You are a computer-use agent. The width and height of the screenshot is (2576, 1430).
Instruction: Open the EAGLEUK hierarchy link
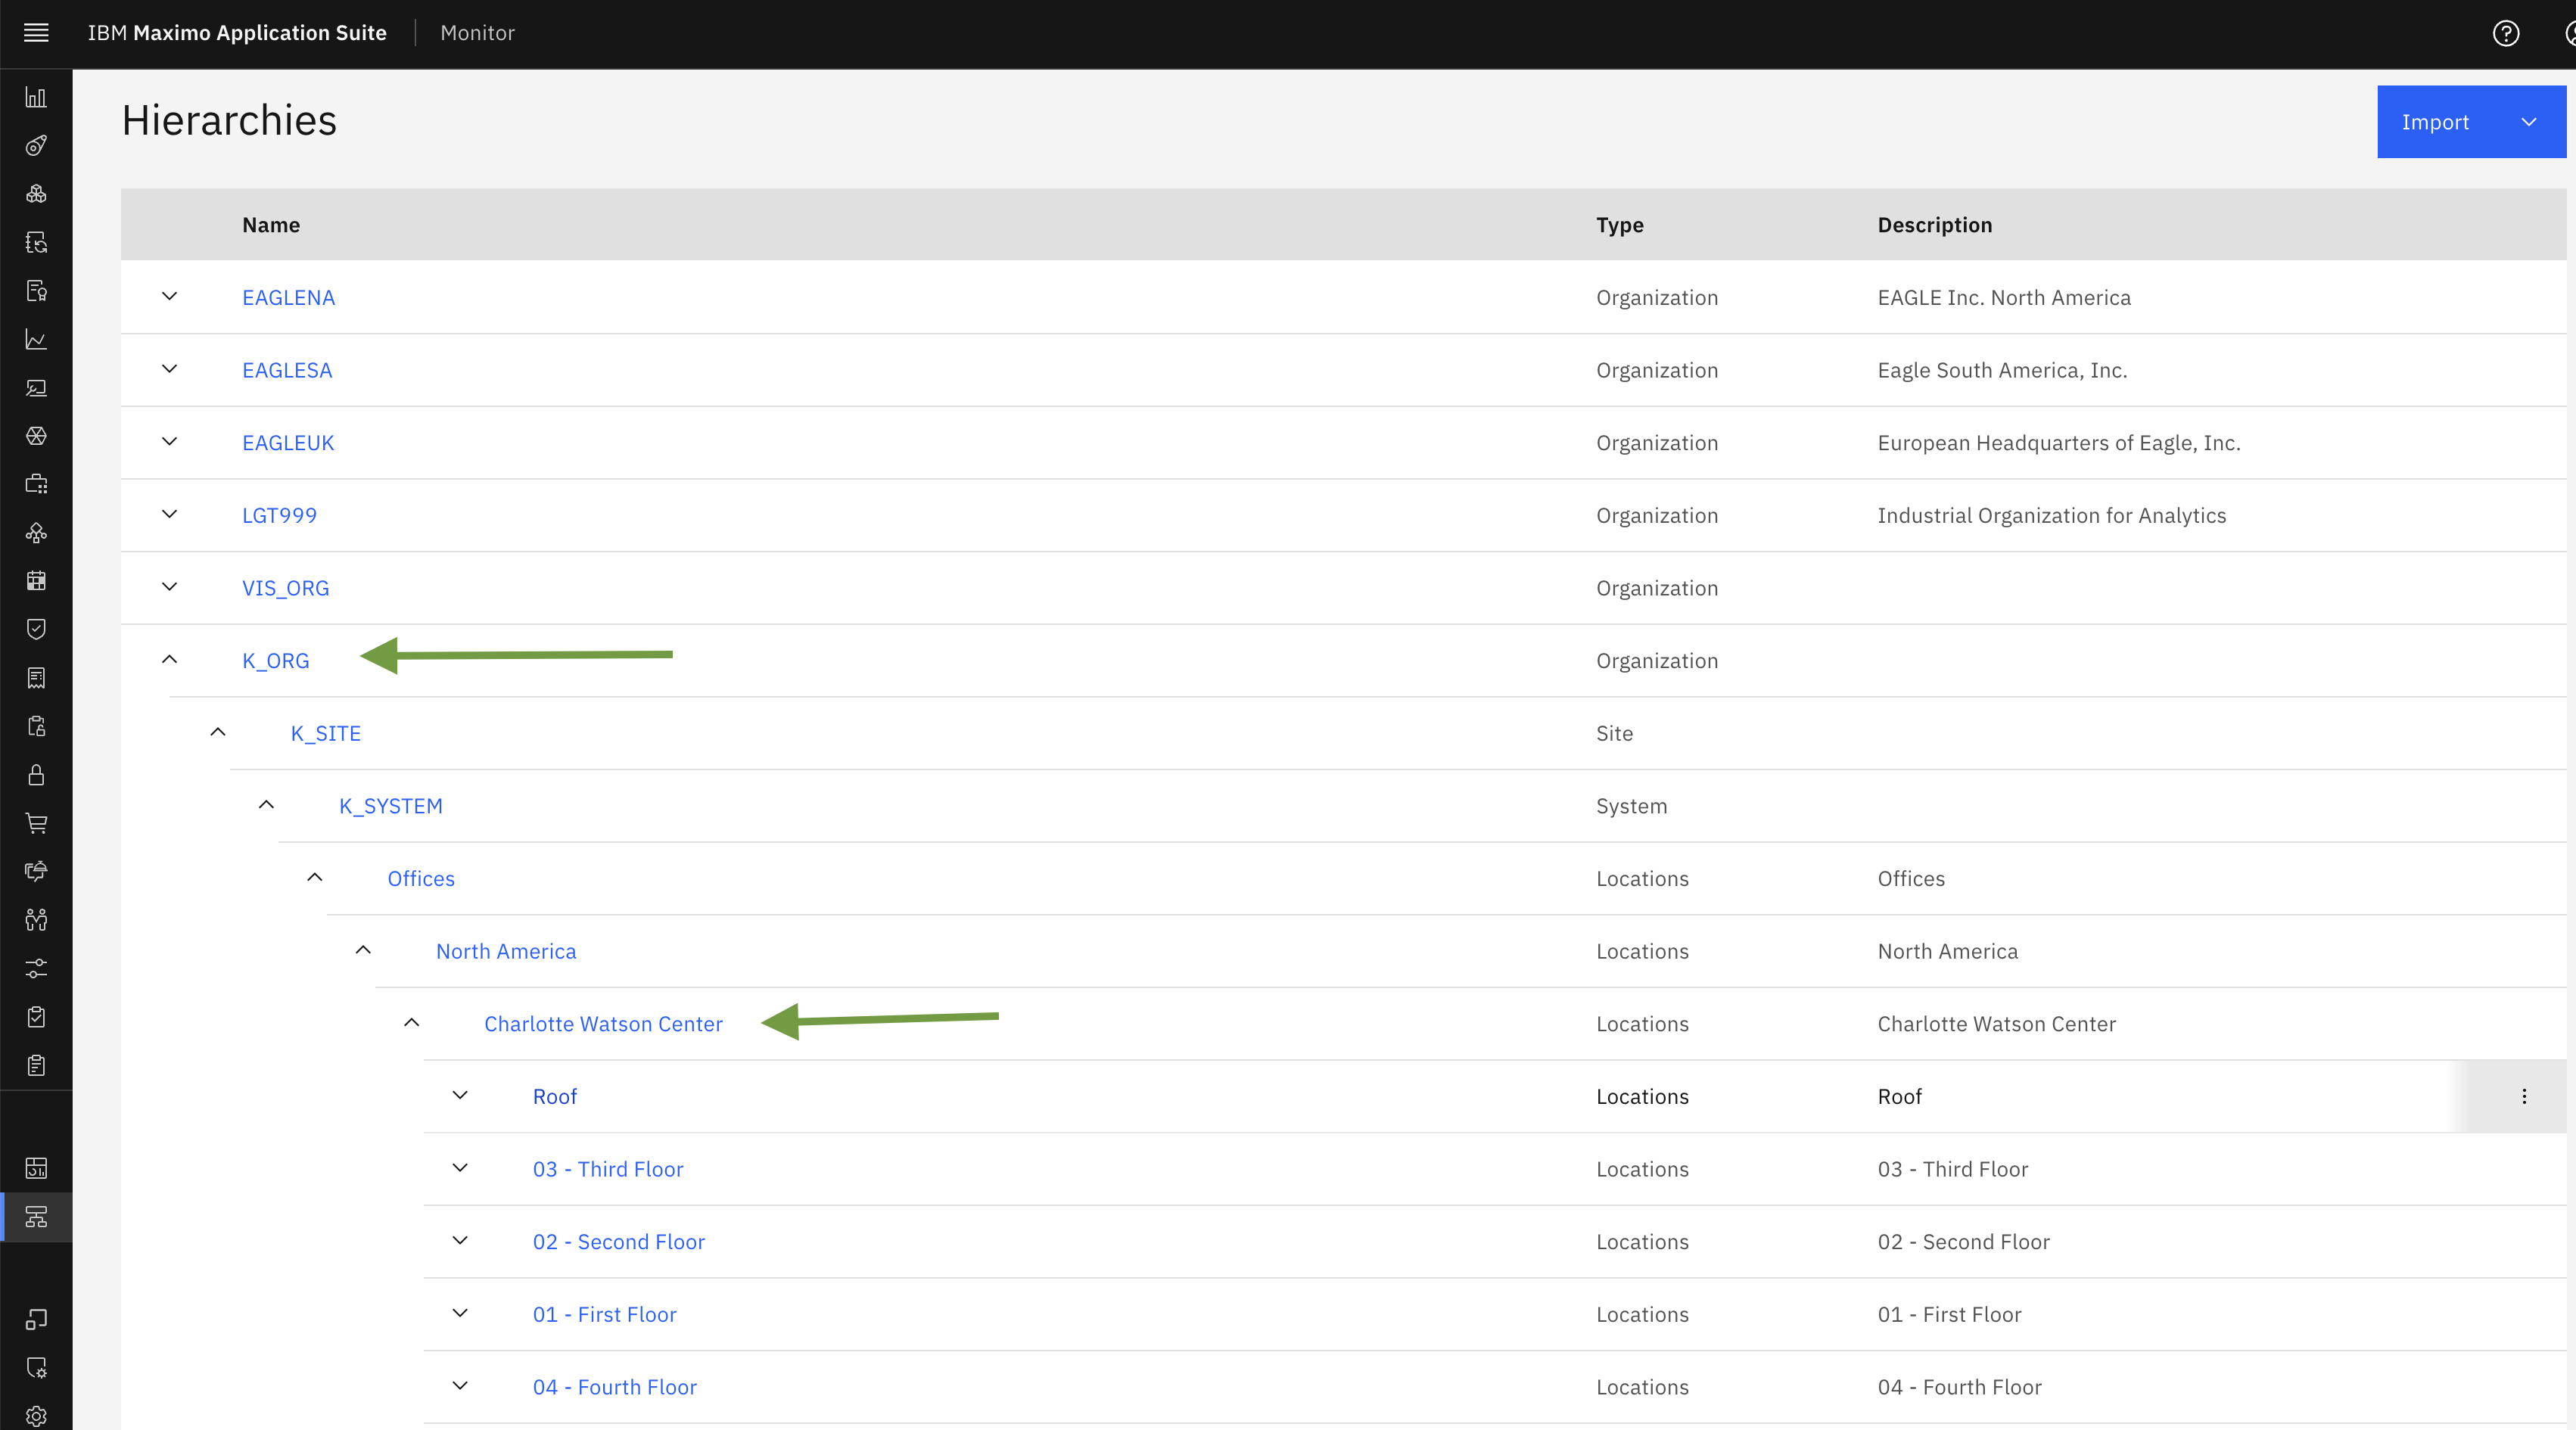click(x=288, y=443)
